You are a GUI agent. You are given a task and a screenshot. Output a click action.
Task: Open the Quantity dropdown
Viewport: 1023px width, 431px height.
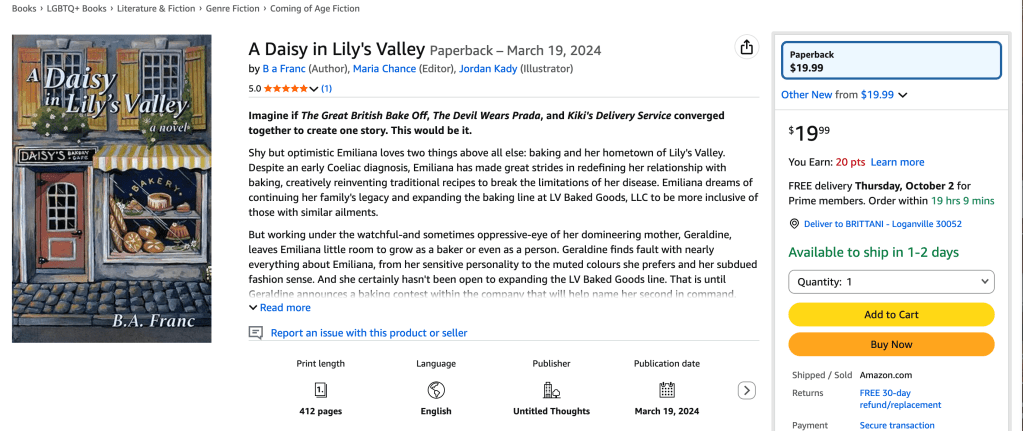pos(891,282)
